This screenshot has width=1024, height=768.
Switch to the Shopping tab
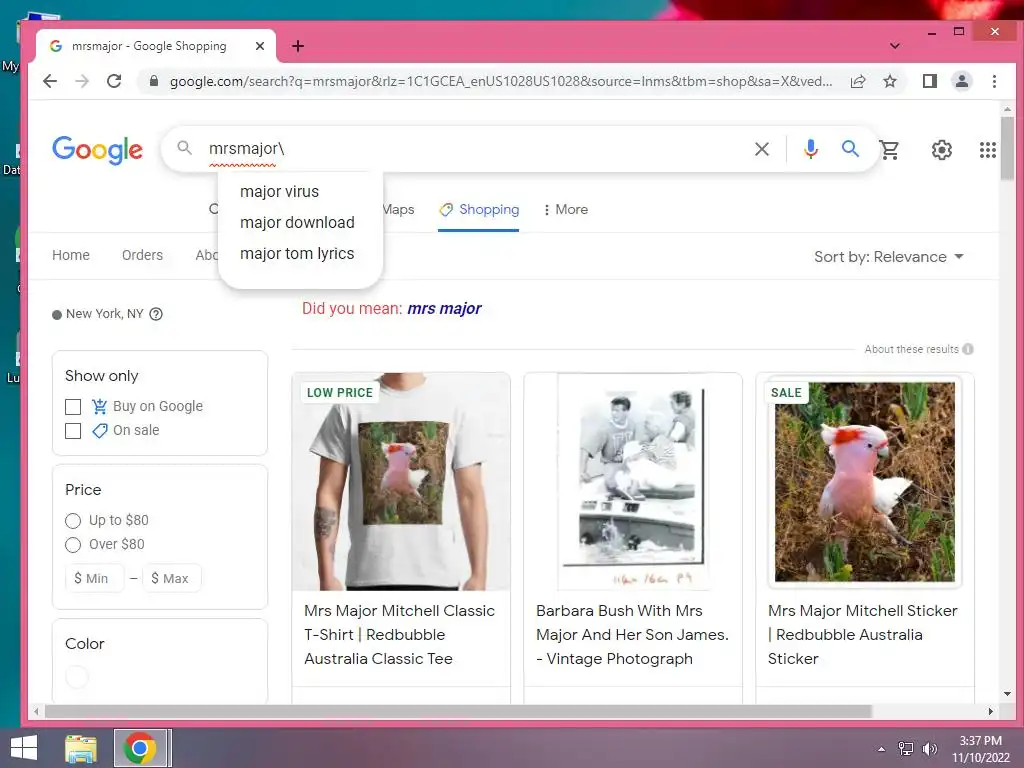[x=479, y=210]
